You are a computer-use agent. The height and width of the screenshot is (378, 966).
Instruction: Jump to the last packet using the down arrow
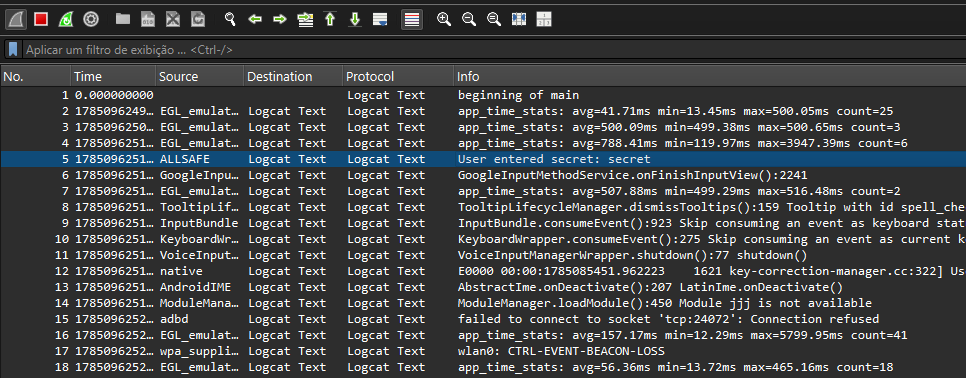click(355, 20)
